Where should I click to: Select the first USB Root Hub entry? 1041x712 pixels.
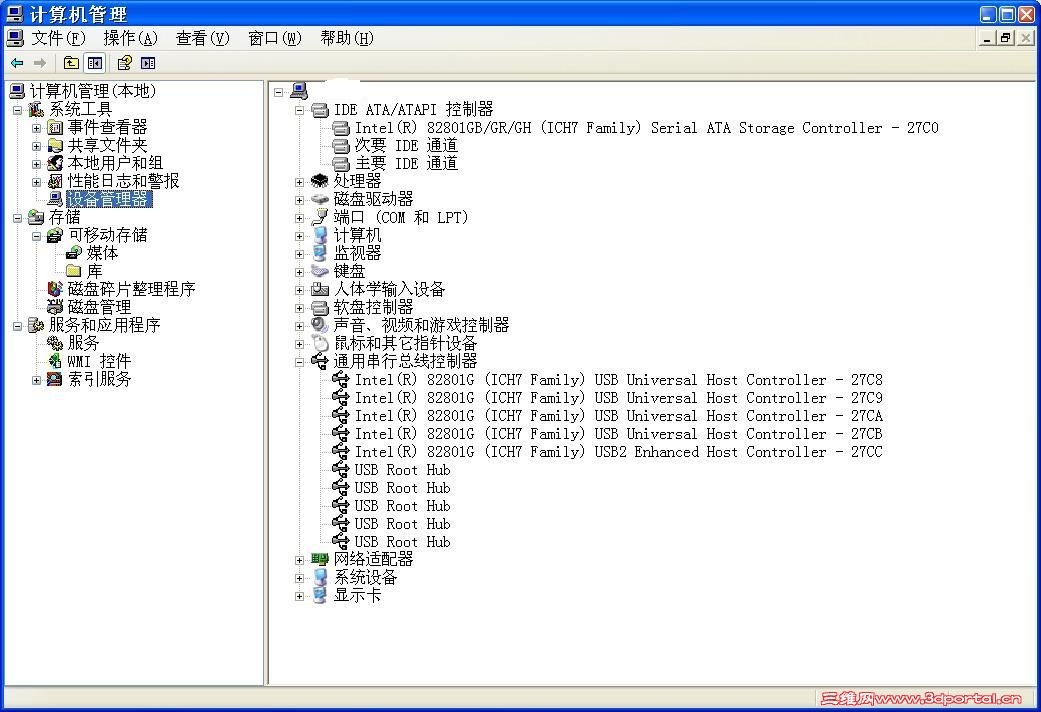402,470
